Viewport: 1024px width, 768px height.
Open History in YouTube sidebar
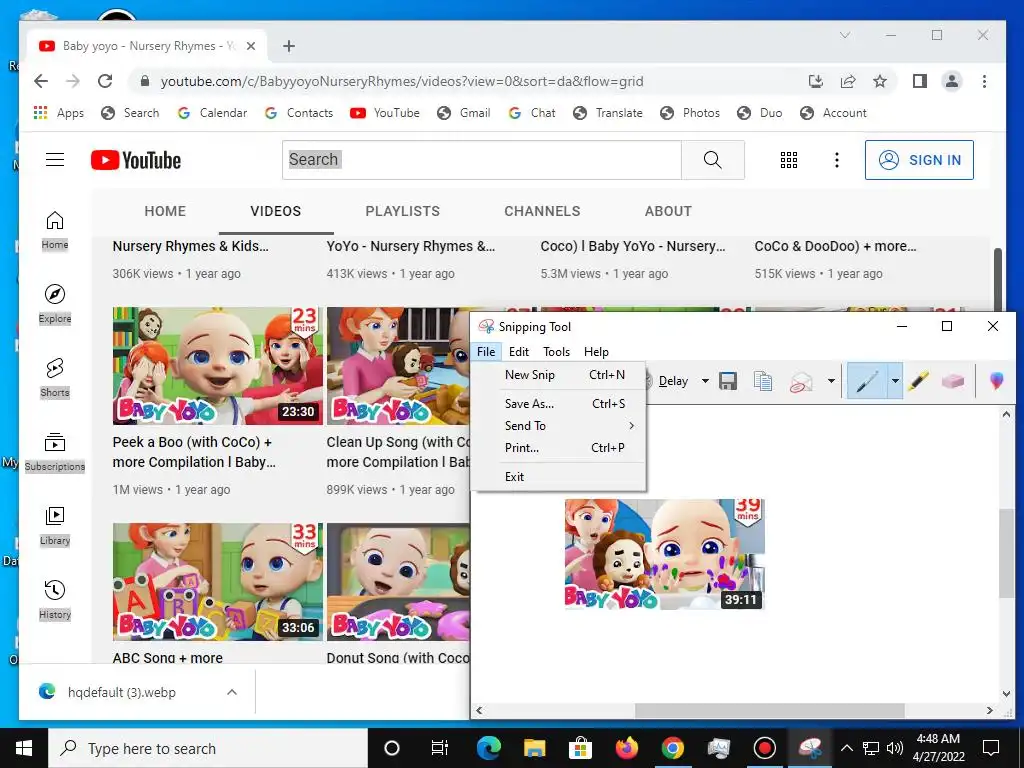55,600
